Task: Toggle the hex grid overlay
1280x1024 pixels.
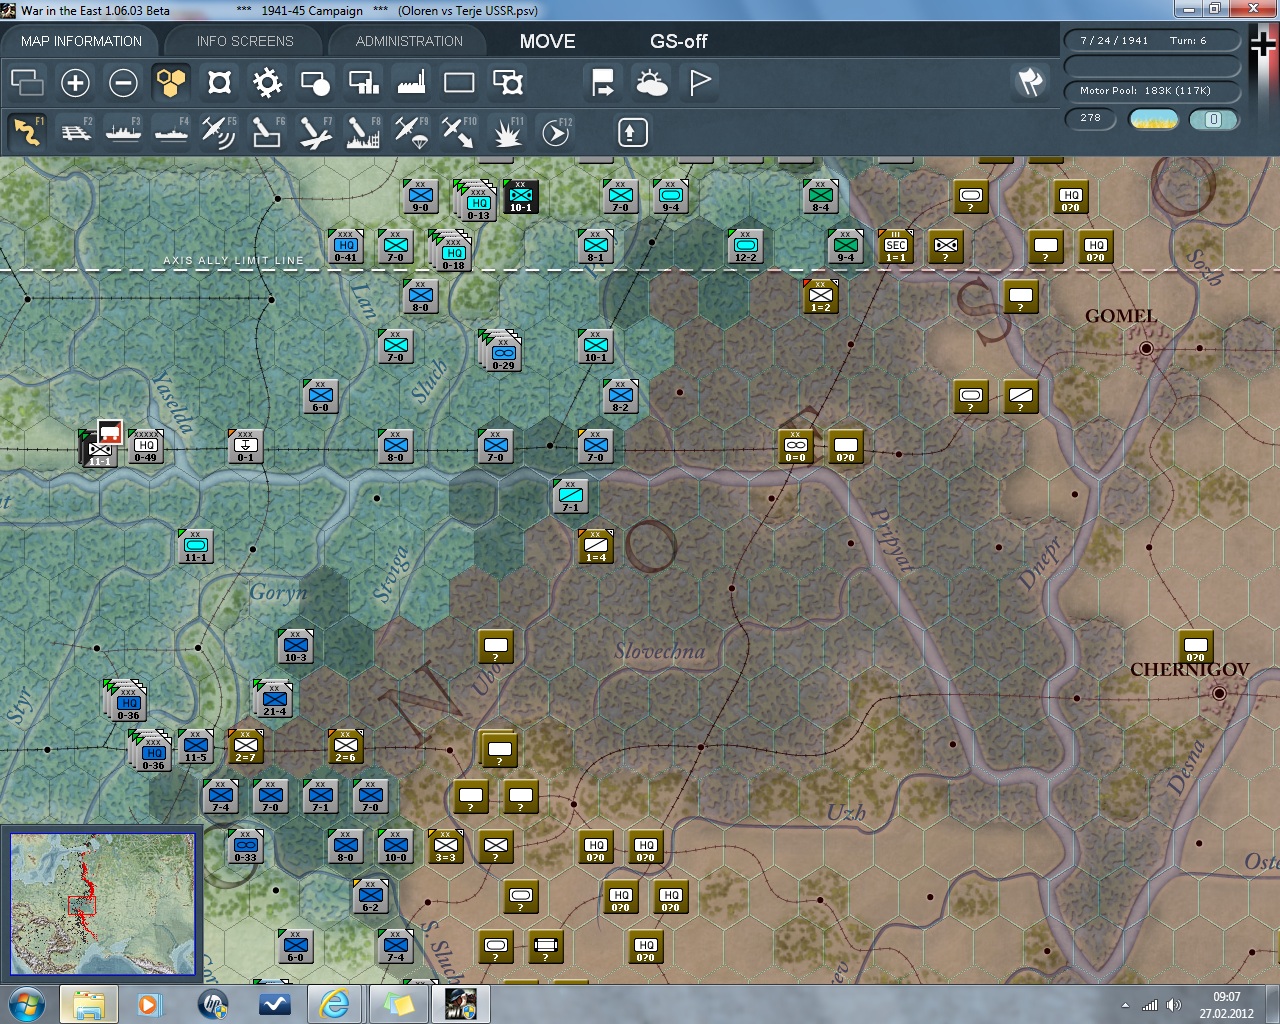Action: click(x=171, y=82)
